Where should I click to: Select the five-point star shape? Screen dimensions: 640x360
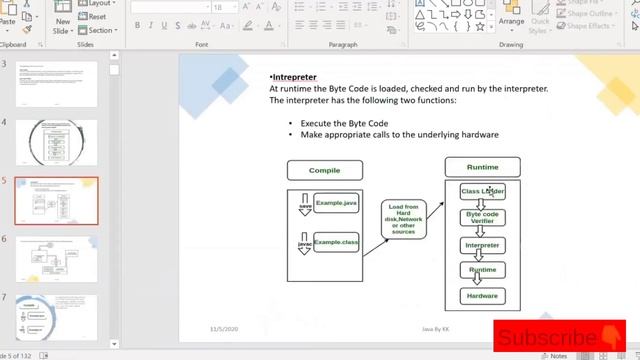point(480,27)
